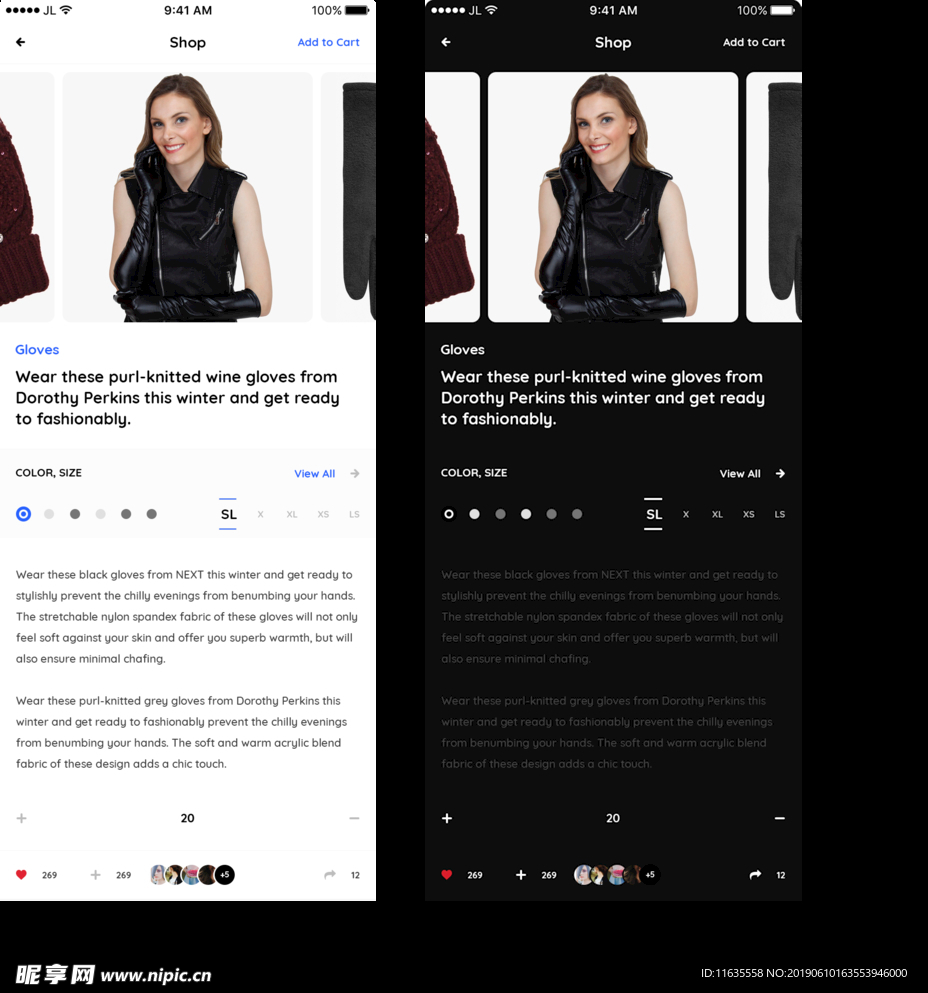Pick the last dark gray color dot in light theme
The image size is (928, 993).
[152, 514]
